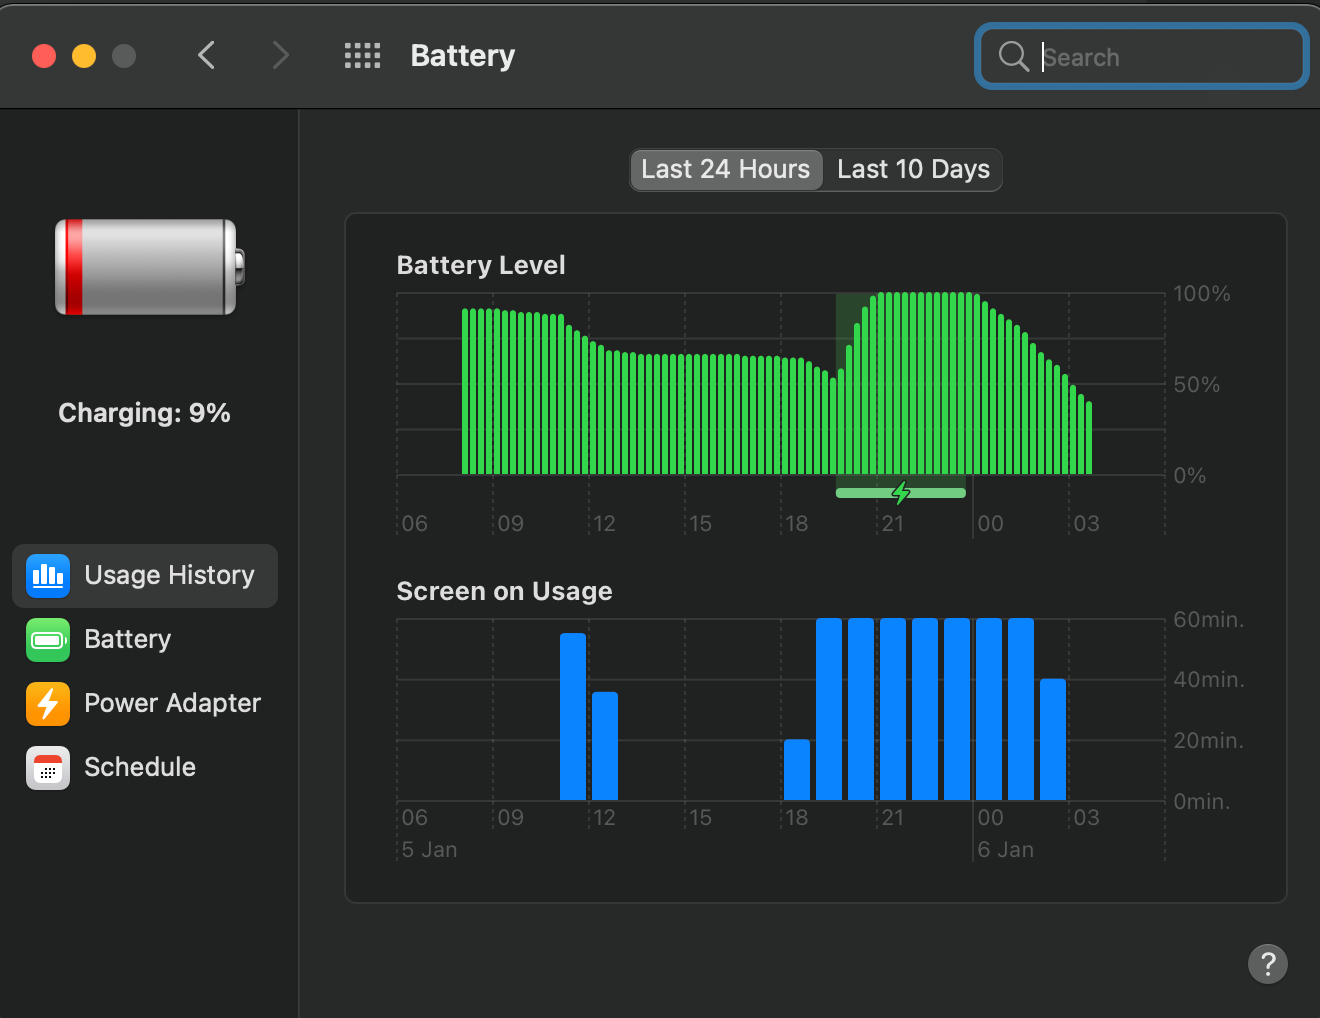Show all preferences grid icon
Screen dimensions: 1320x1018
coord(362,56)
